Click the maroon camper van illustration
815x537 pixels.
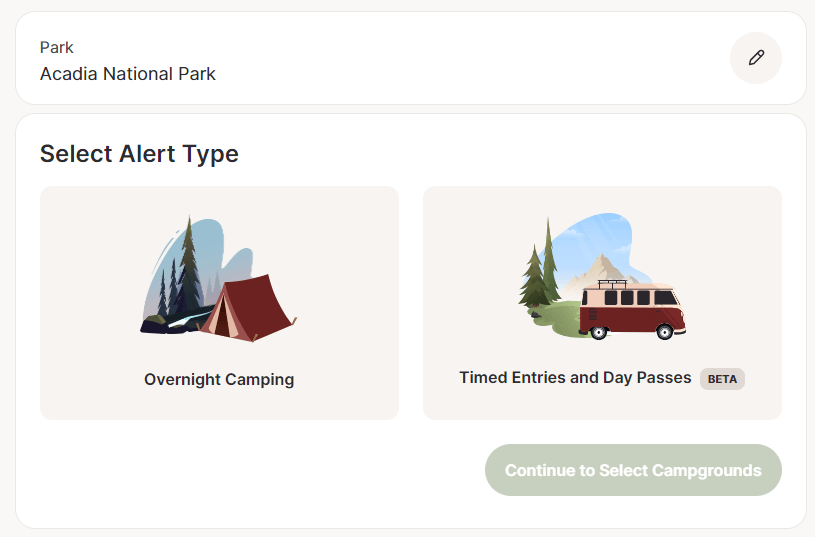click(631, 310)
